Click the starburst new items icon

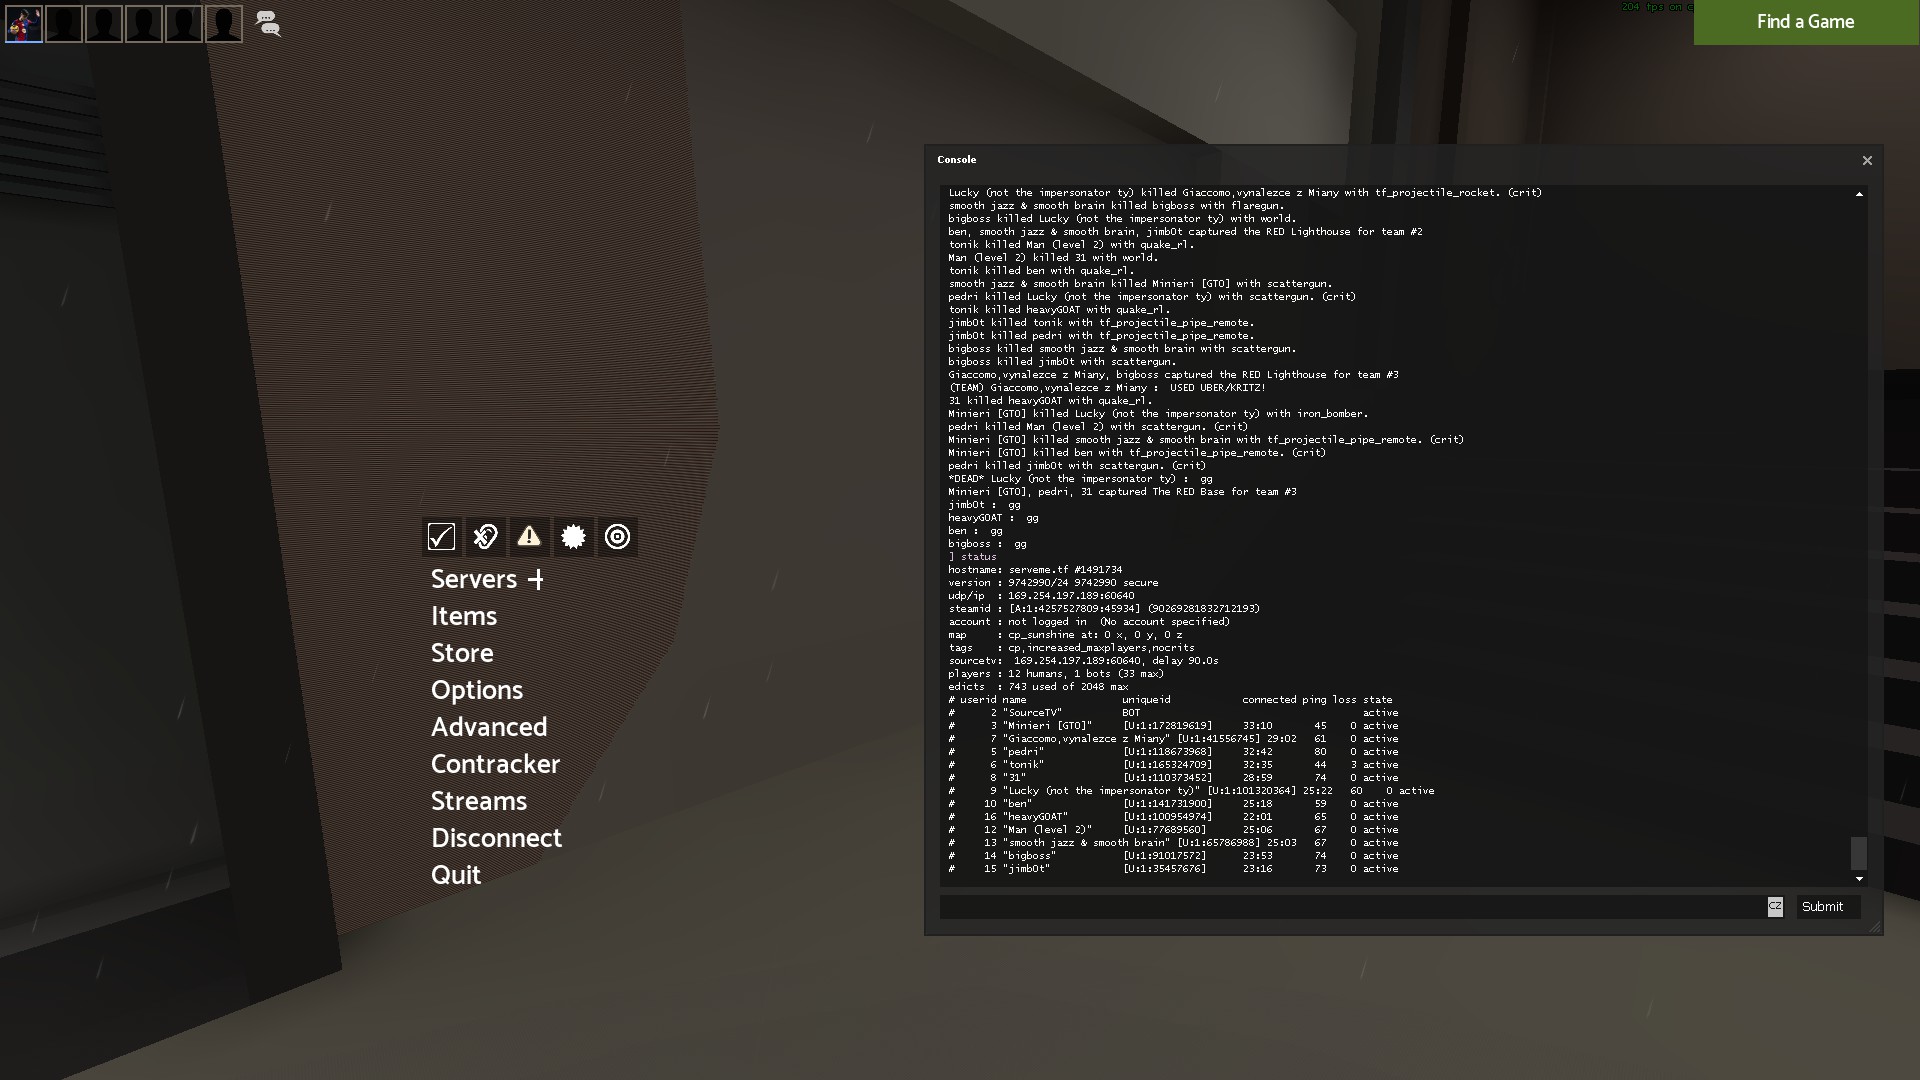click(573, 537)
